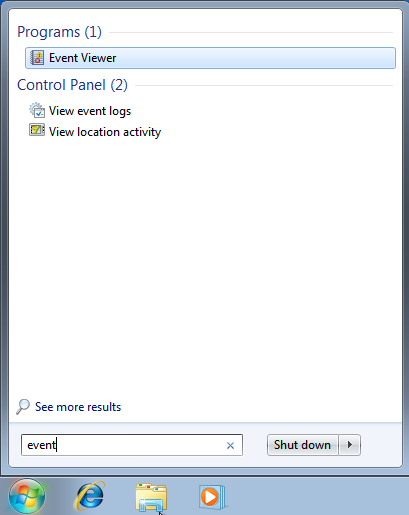Image resolution: width=409 pixels, height=515 pixels.
Task: Click the magnifying glass search icon
Action: (23, 407)
